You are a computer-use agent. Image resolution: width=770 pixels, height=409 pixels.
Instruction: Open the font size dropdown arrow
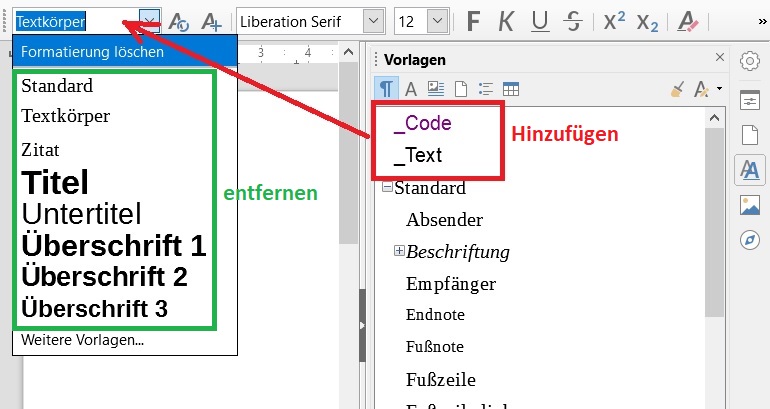coord(438,22)
